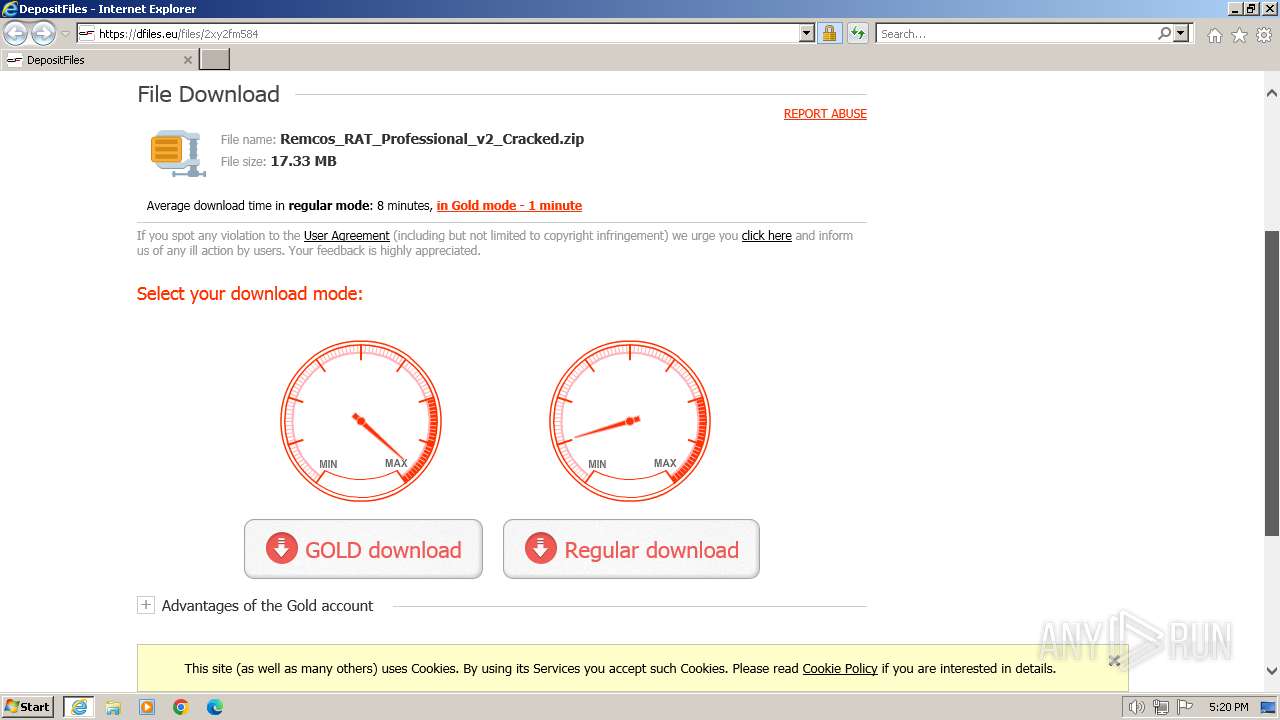Click the security lock icon
Screen dimensions: 1280x720
point(829,33)
